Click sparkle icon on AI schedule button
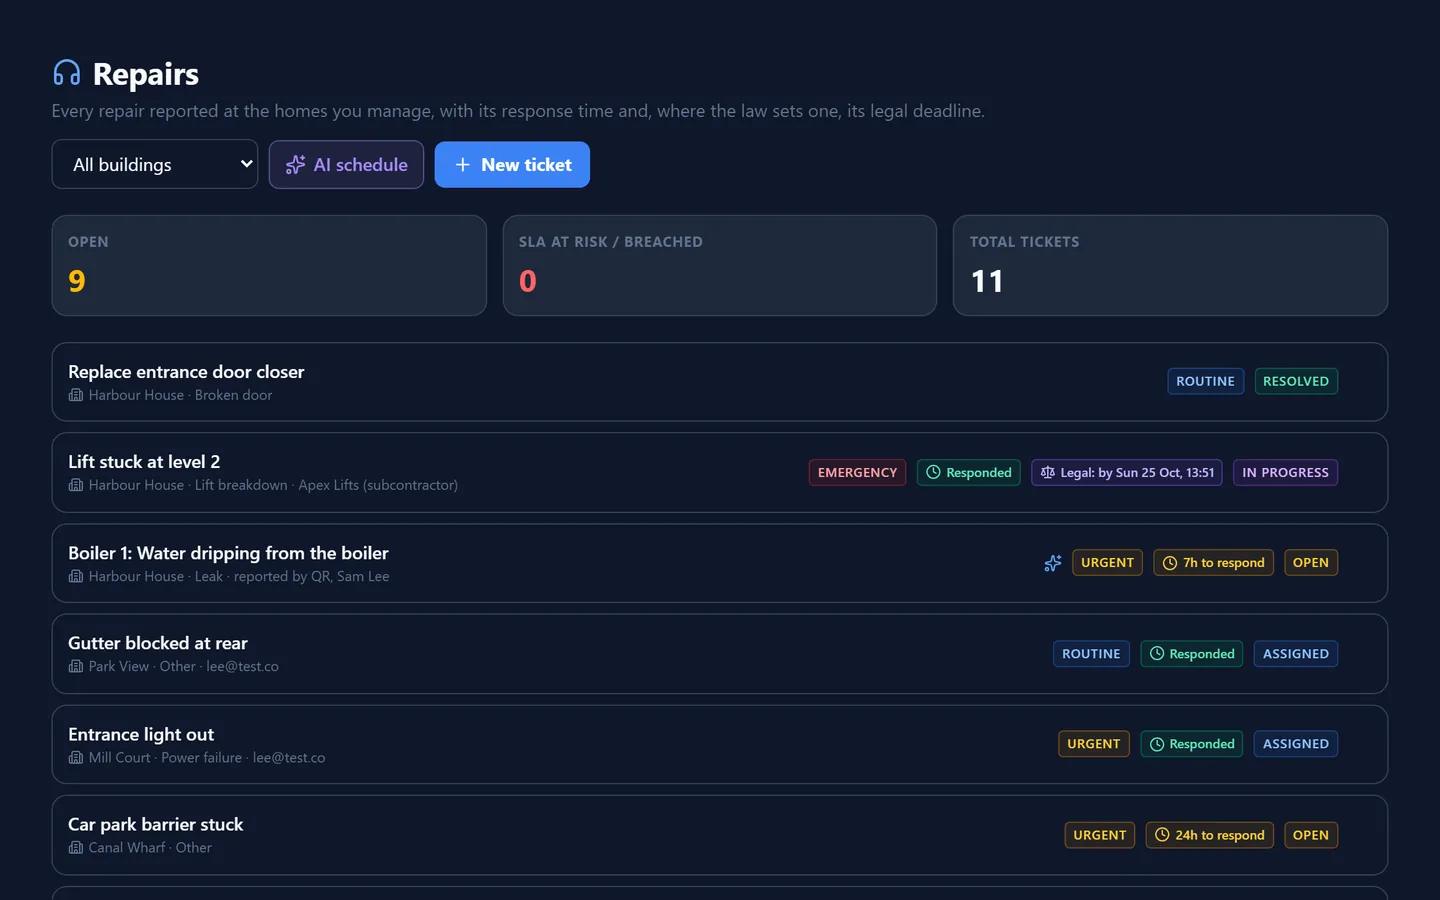This screenshot has height=900, width=1440. point(295,165)
